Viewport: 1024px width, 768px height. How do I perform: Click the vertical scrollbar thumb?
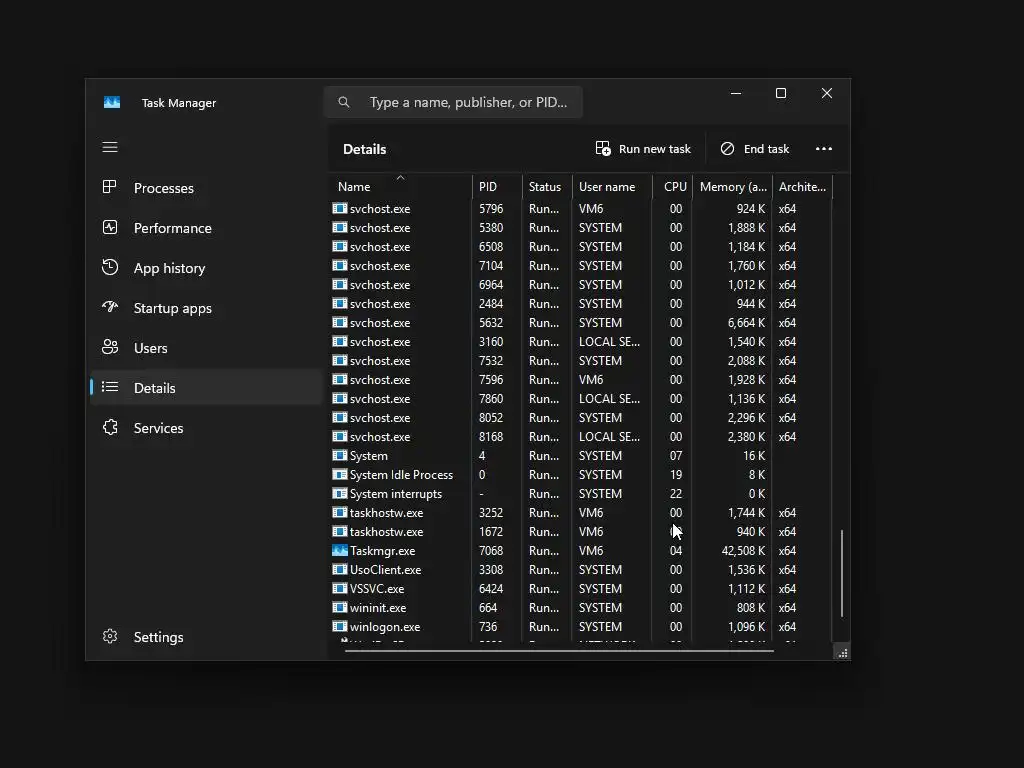pyautogui.click(x=842, y=573)
